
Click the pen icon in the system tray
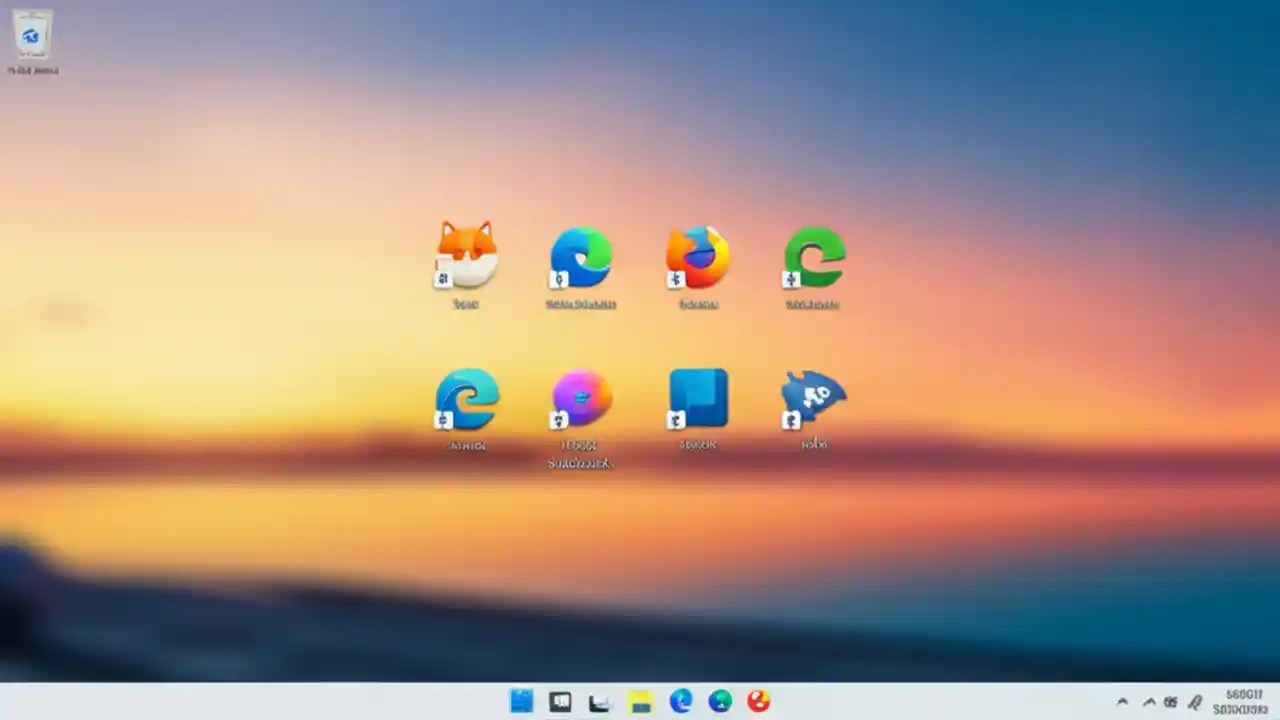pos(1196,701)
